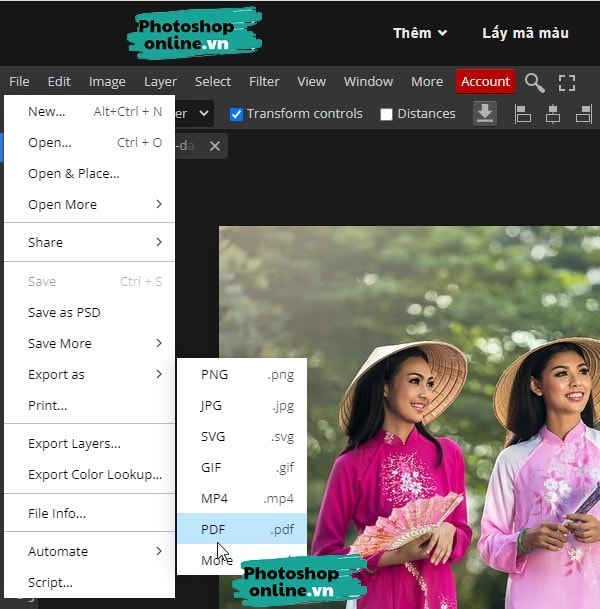Select PNG export format
Screen dimensions: 600x609
point(241,375)
